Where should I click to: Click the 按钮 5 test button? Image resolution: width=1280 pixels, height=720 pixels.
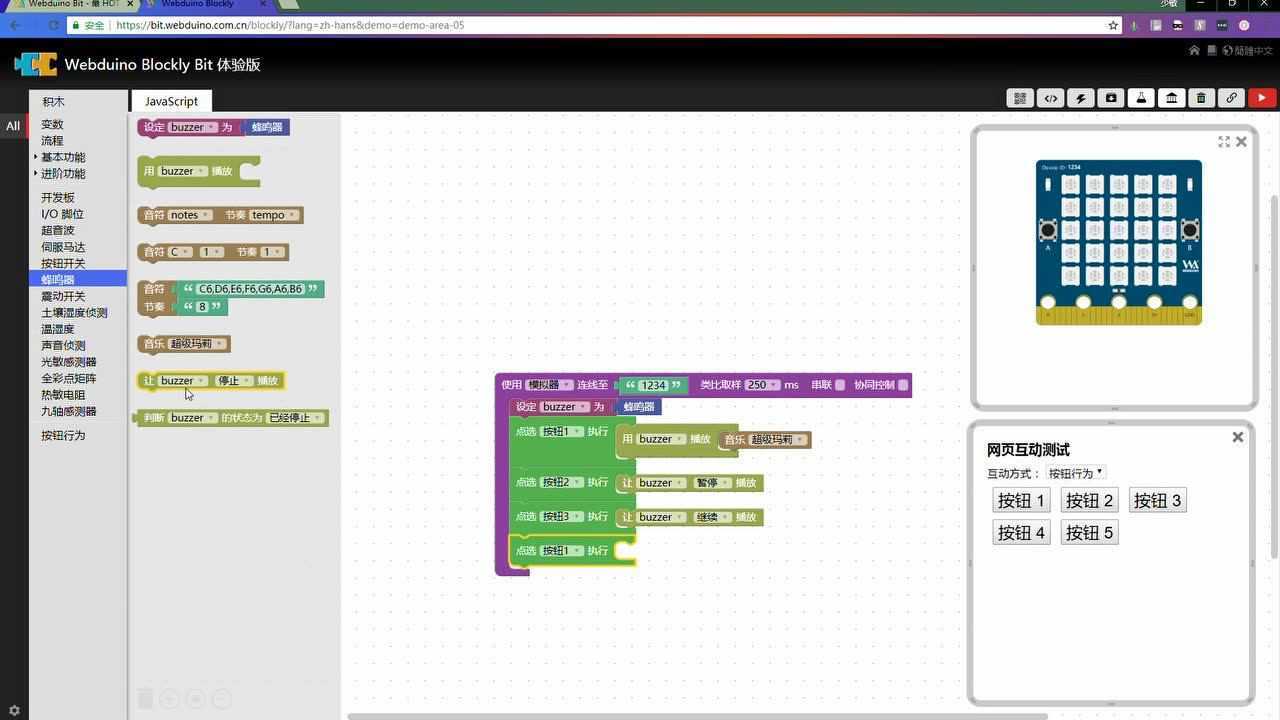point(1089,533)
